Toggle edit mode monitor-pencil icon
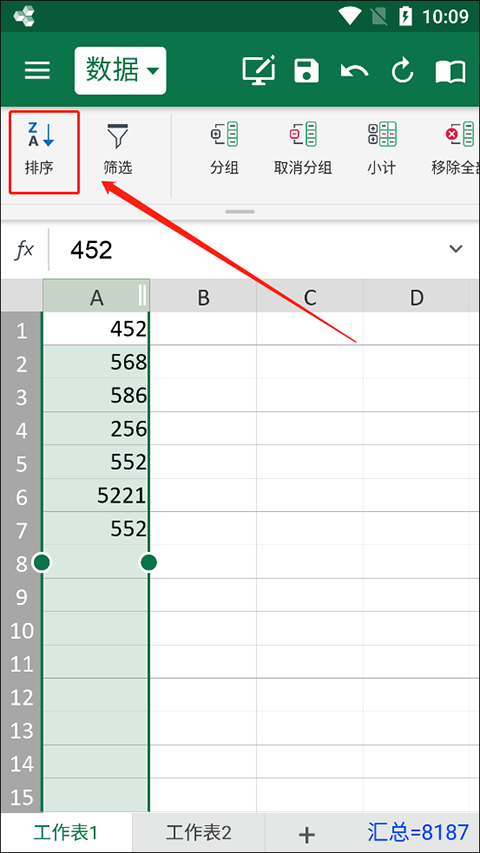This screenshot has height=853, width=480. point(259,70)
